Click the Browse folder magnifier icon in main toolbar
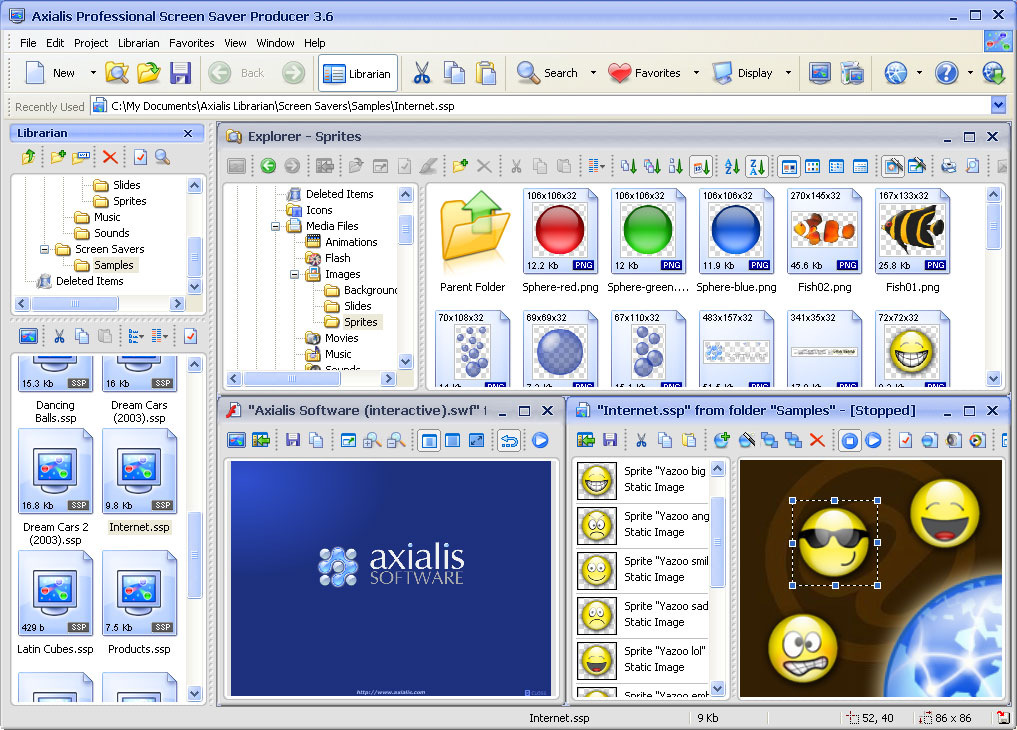This screenshot has width=1017, height=730. (x=117, y=73)
